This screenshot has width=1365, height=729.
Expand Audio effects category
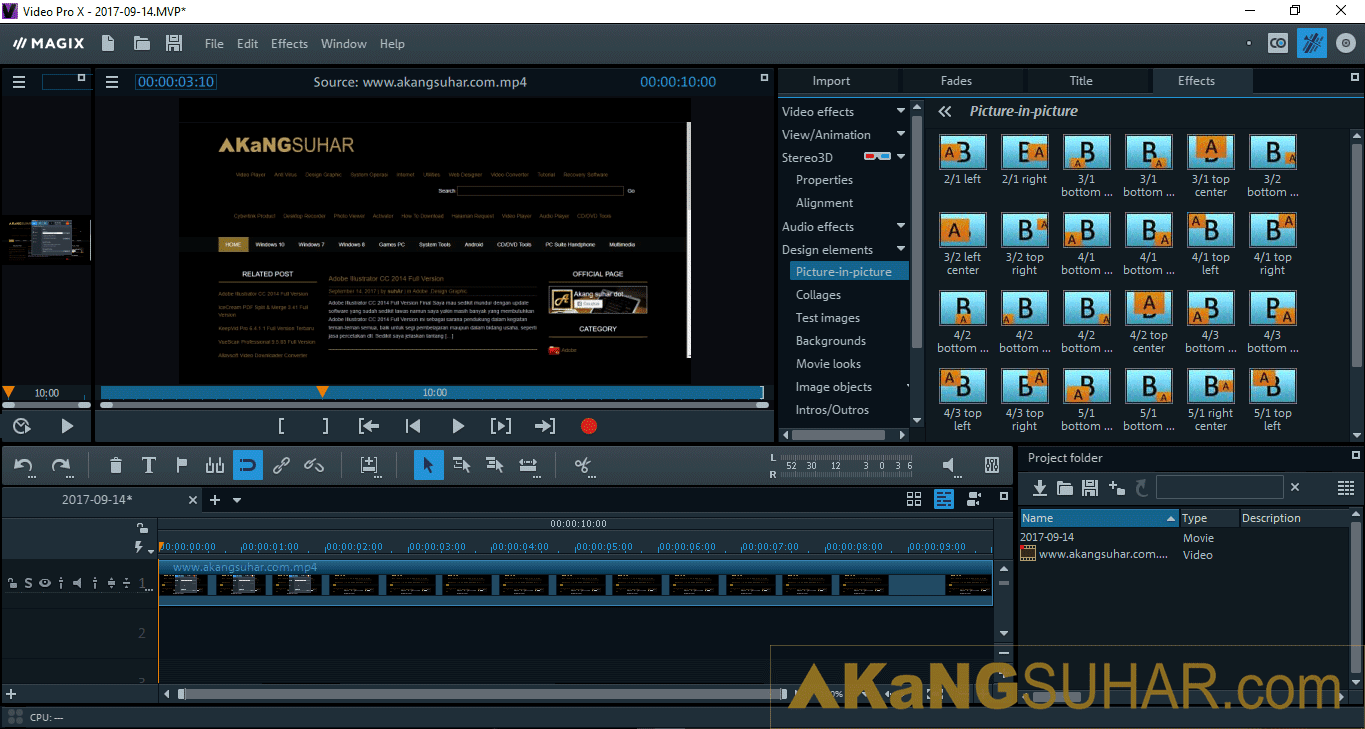coord(901,226)
